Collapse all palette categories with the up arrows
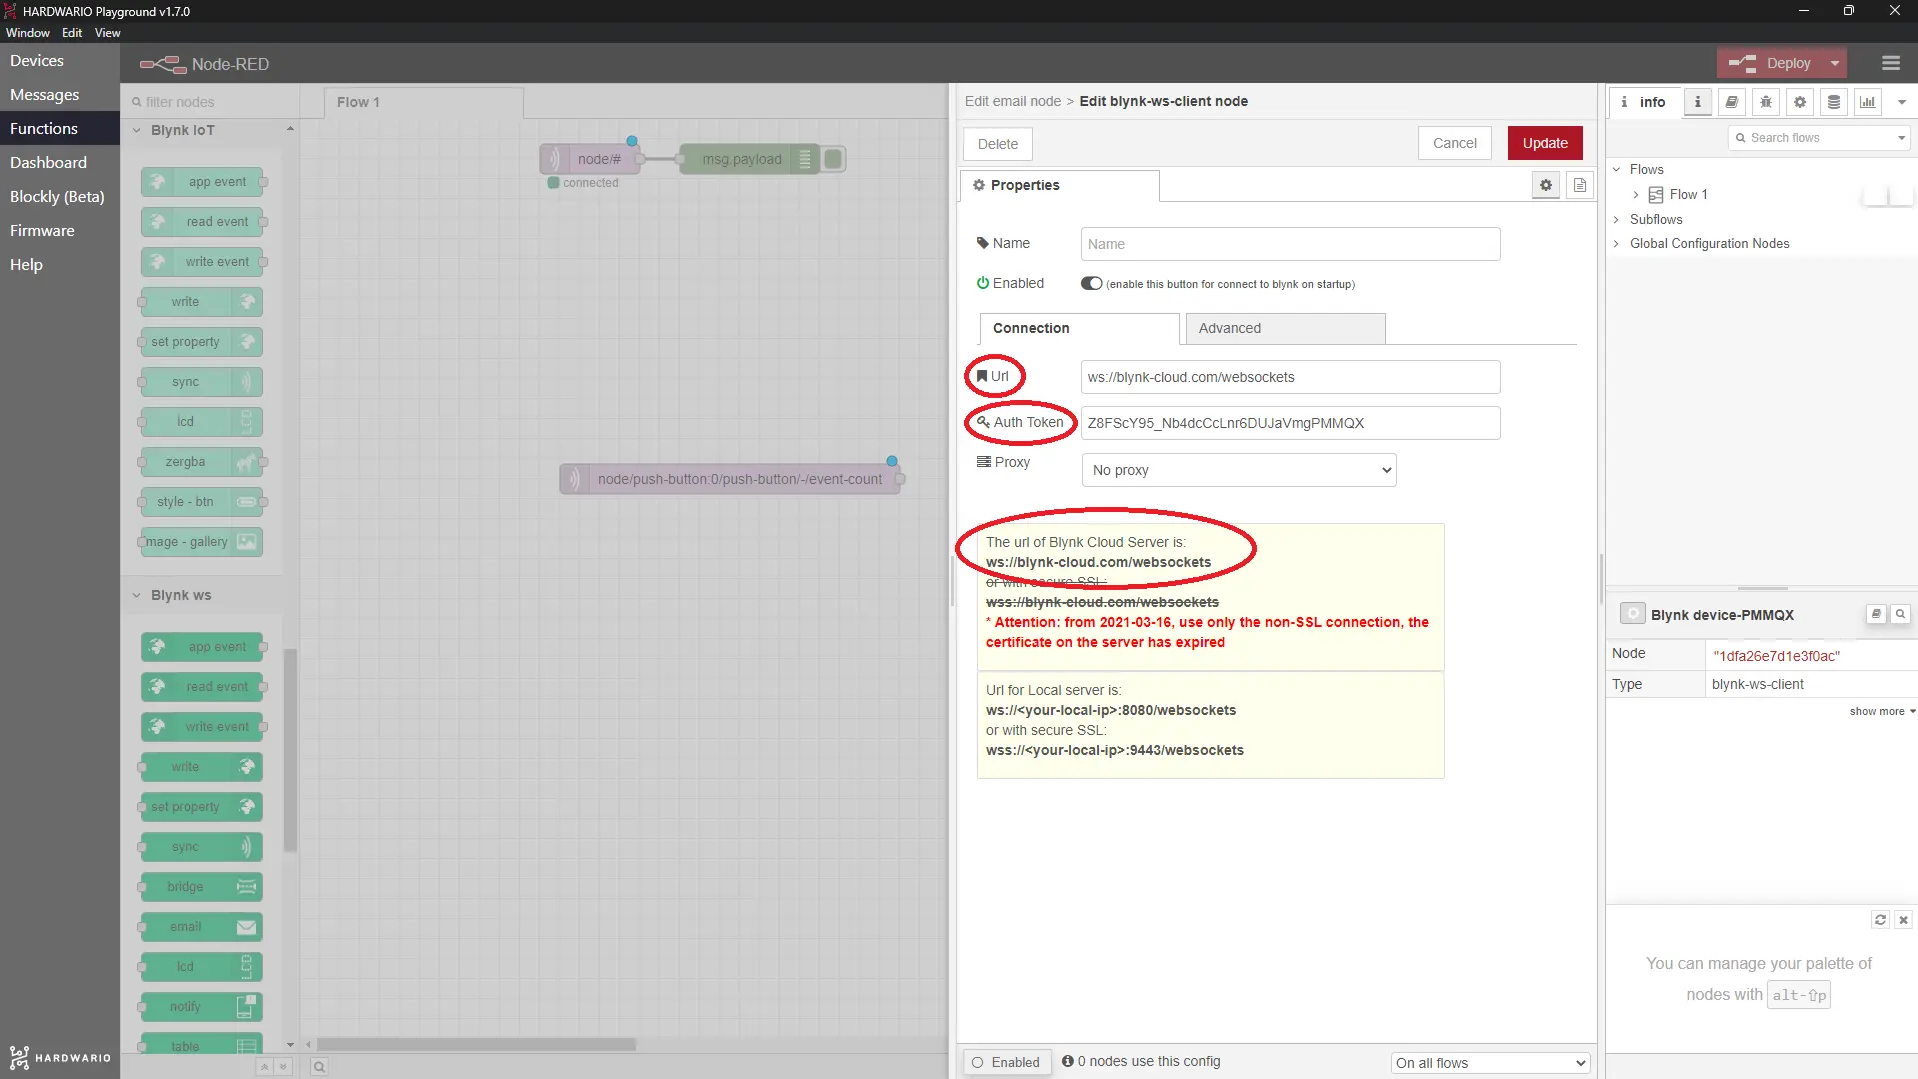Screen dimensions: 1918x1079 coord(264,1067)
